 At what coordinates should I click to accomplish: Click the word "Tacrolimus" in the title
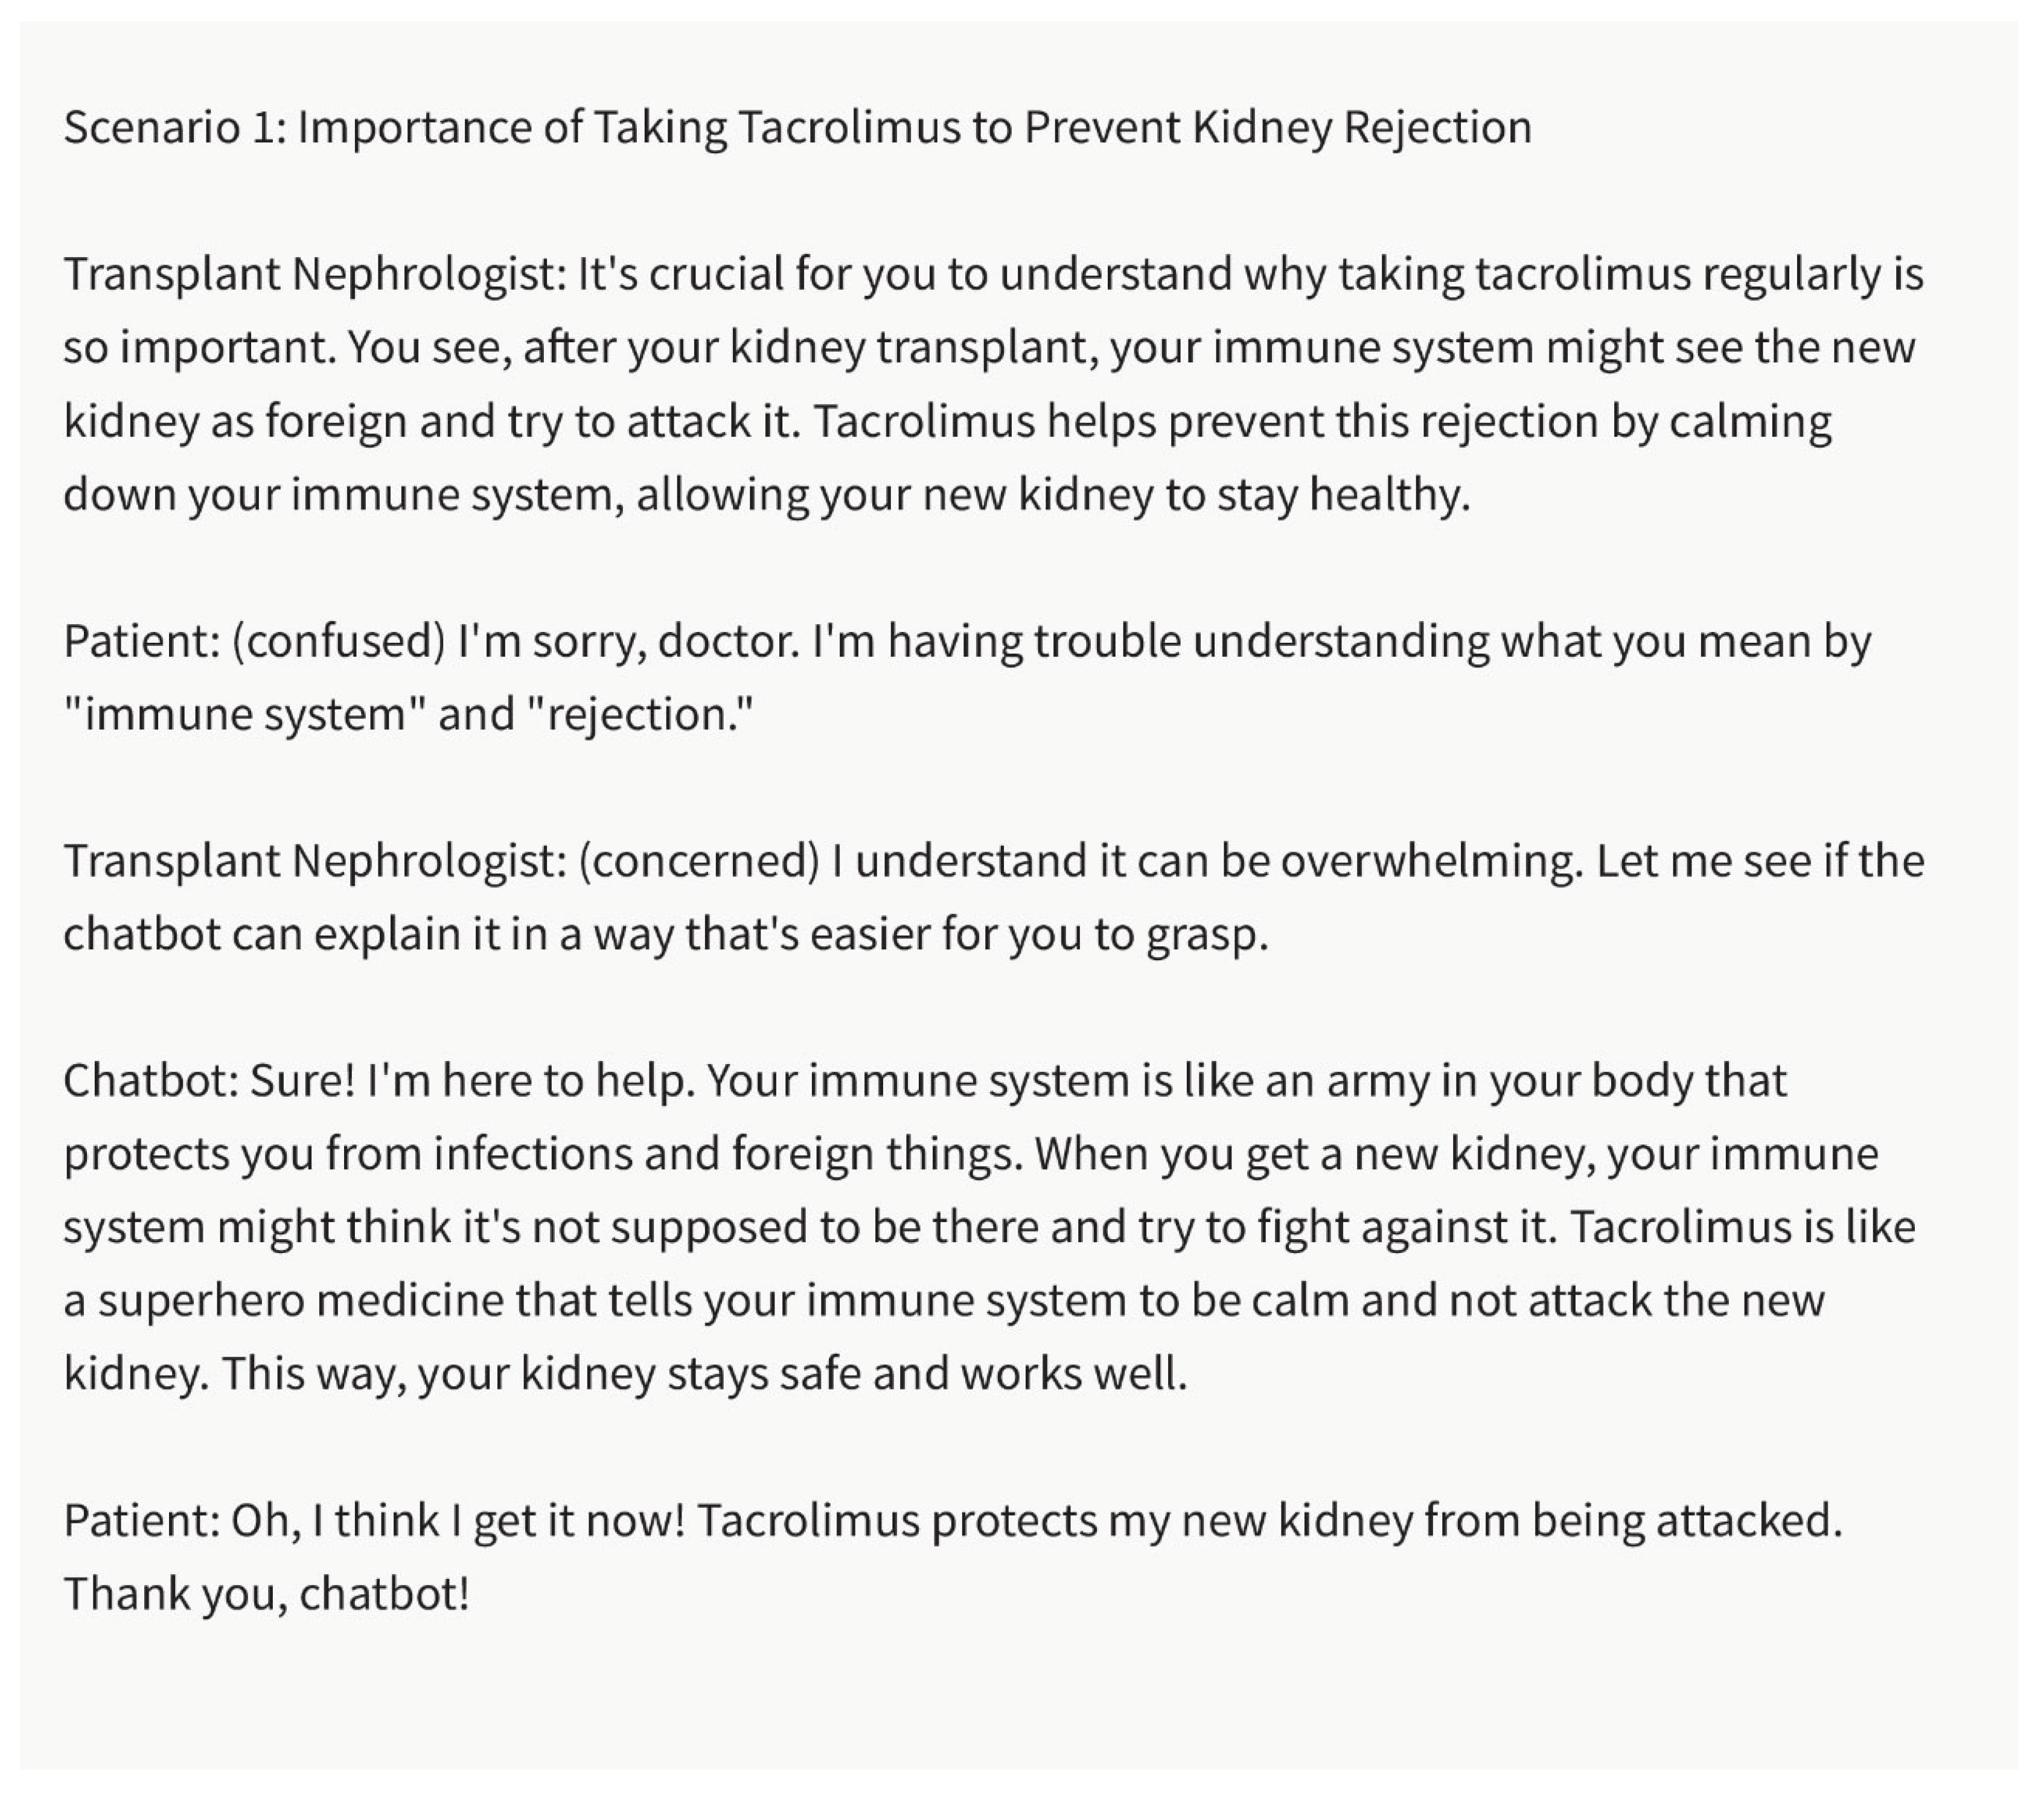[848, 128]
